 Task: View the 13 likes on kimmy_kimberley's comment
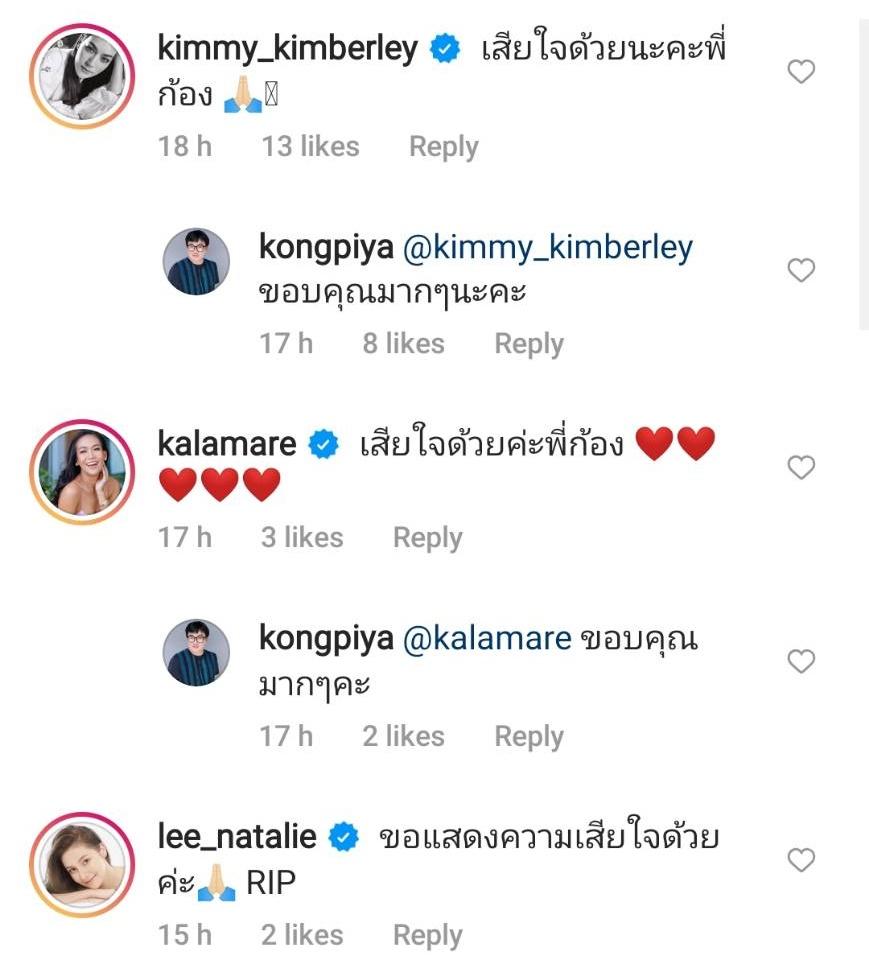click(310, 147)
